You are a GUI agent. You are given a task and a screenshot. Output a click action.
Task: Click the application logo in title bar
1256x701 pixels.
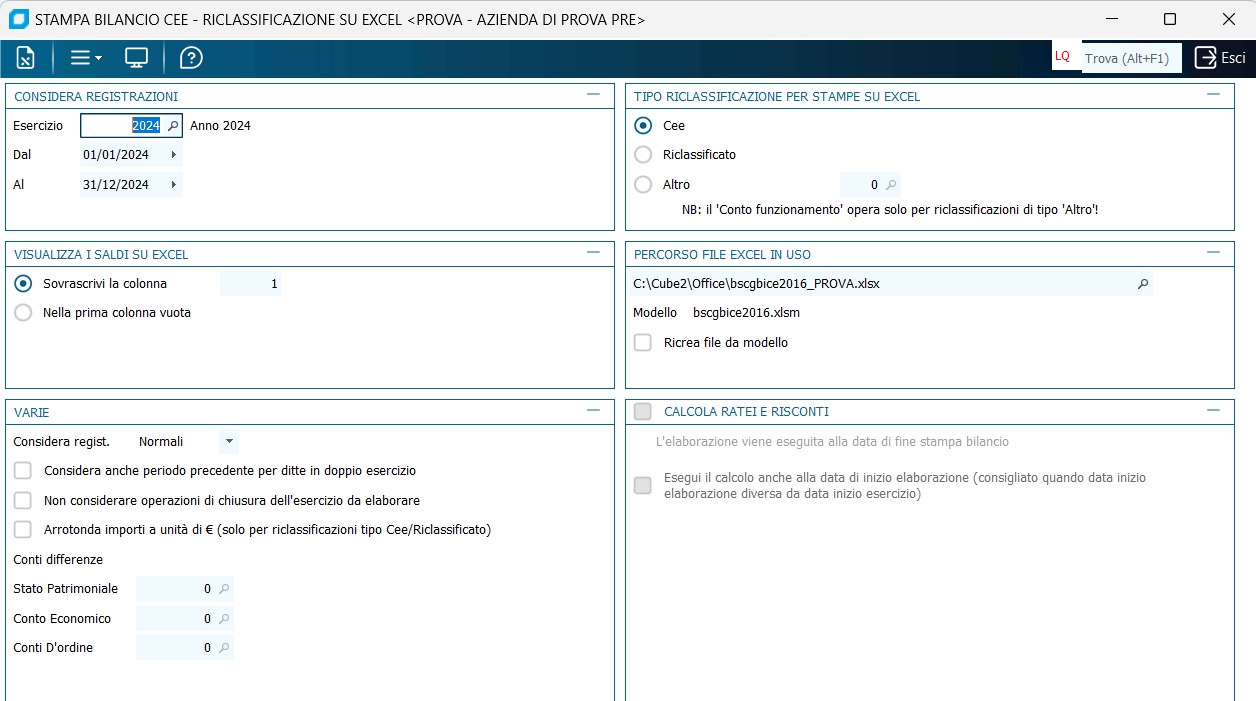(x=18, y=19)
